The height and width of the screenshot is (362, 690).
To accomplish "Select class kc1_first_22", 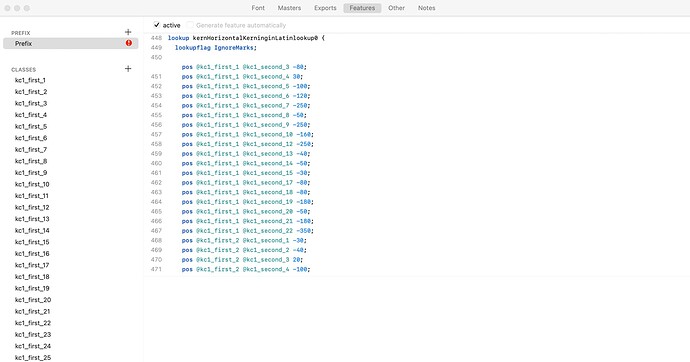I will [x=33, y=323].
